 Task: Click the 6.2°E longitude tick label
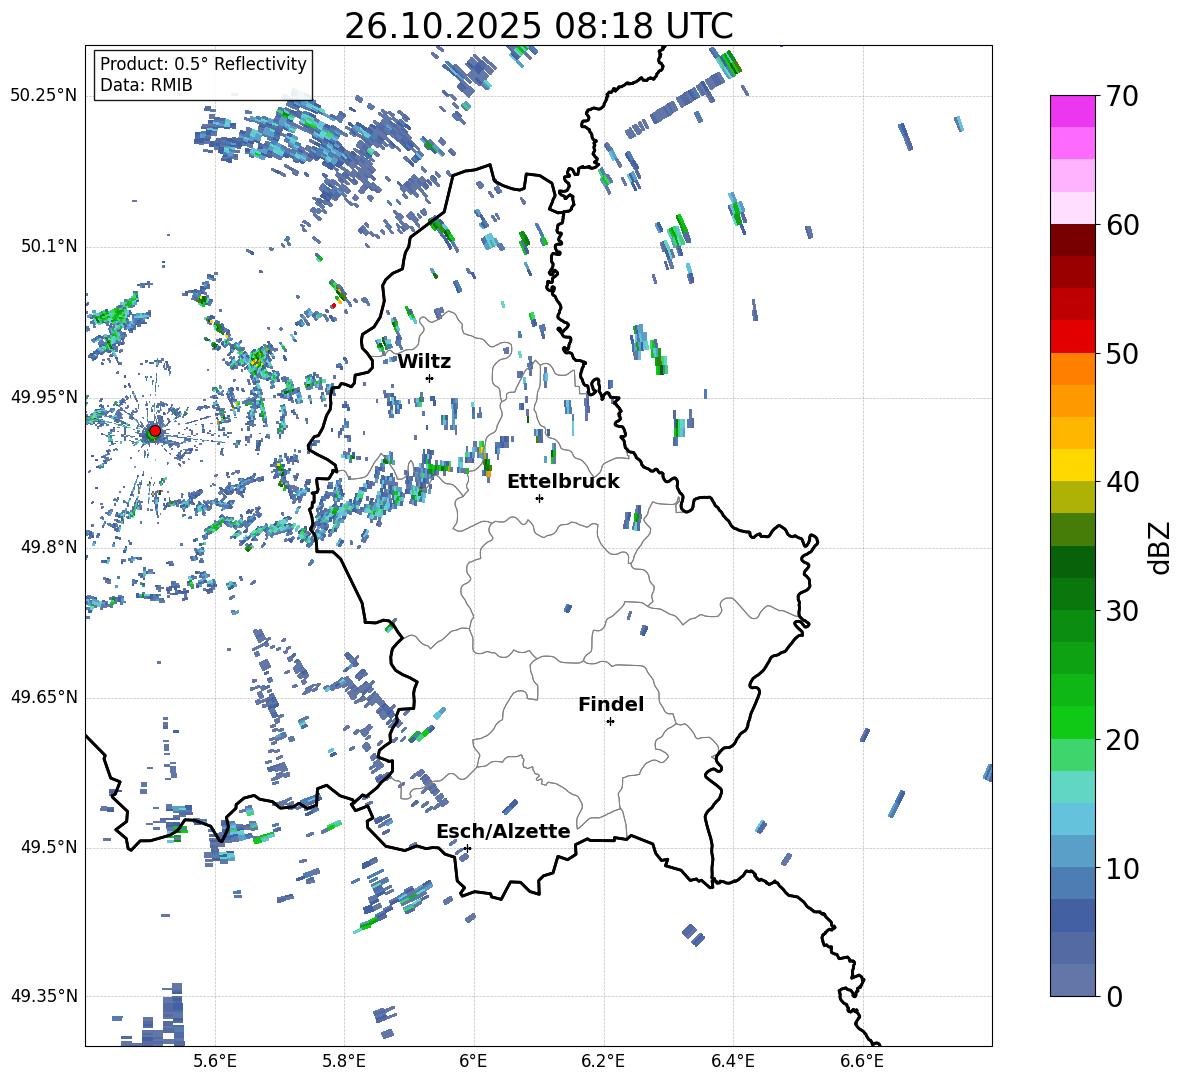tap(603, 1060)
